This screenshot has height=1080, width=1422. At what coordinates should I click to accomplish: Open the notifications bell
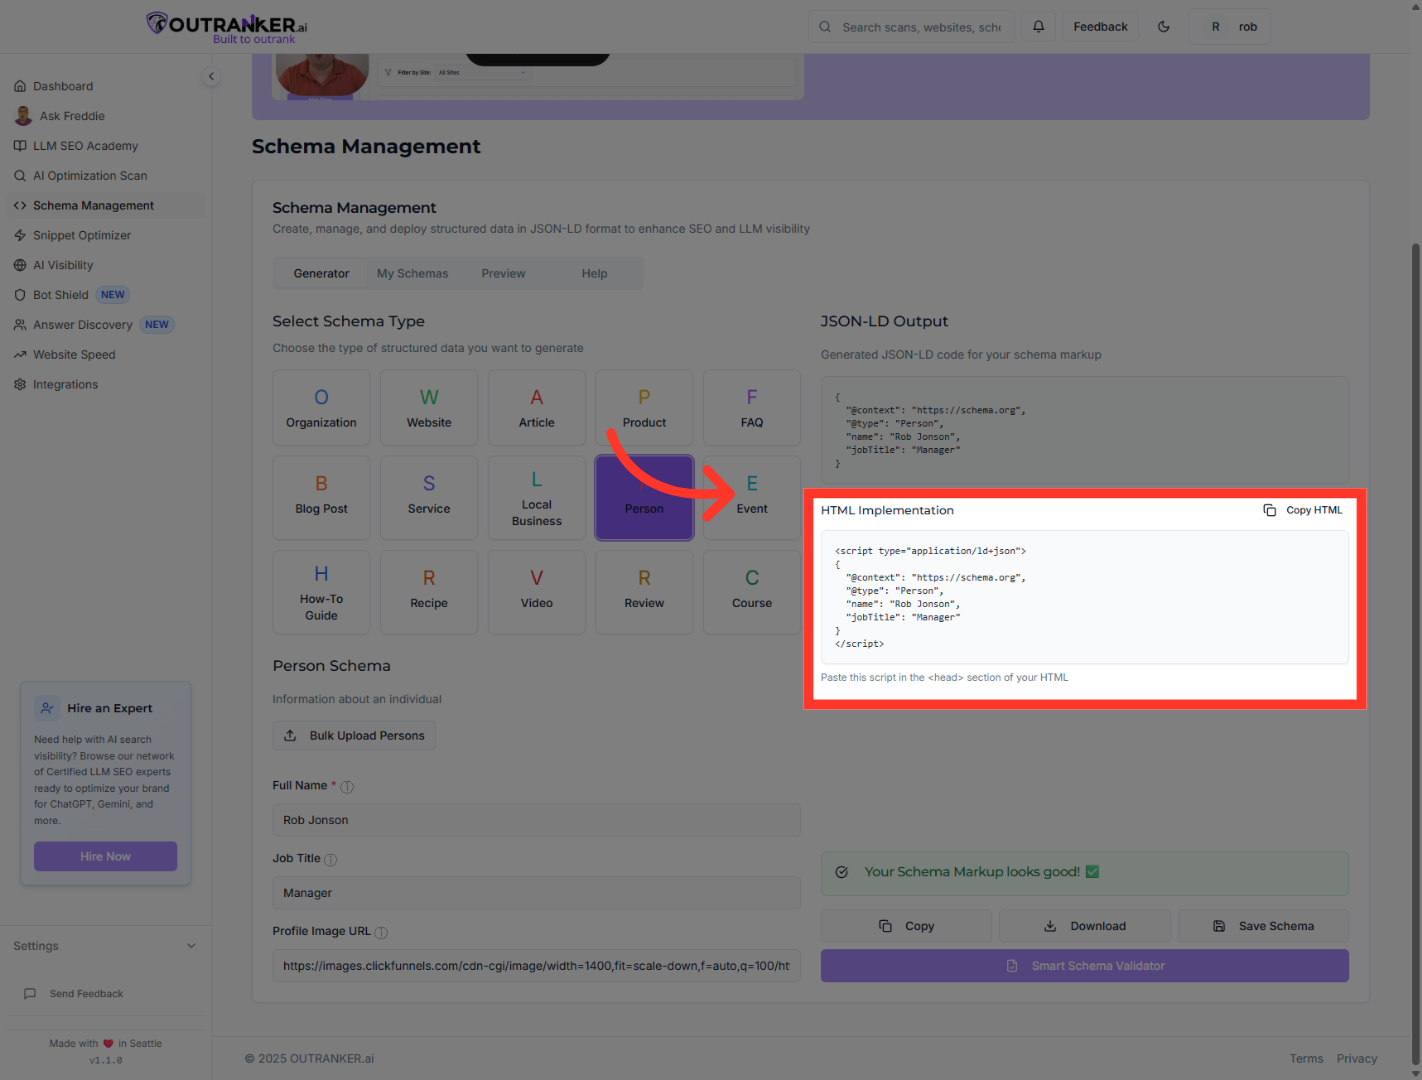(1039, 27)
